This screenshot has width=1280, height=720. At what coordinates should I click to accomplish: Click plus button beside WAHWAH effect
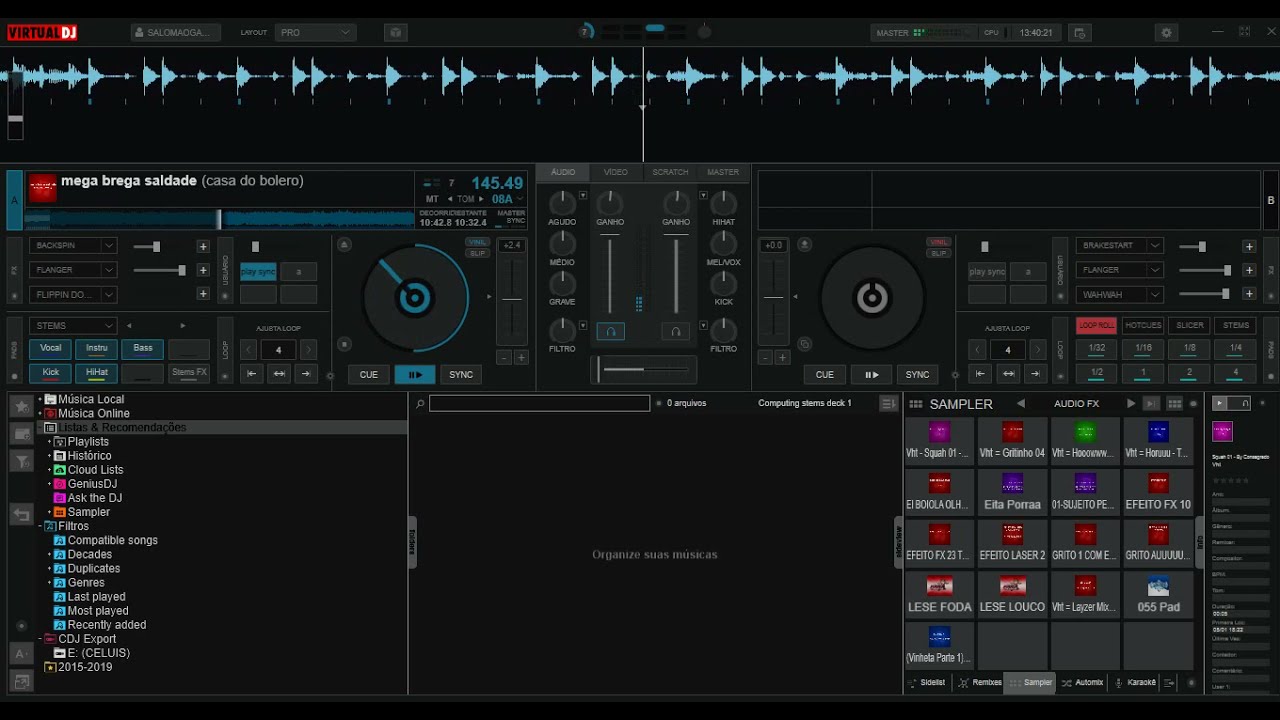[x=1249, y=294]
